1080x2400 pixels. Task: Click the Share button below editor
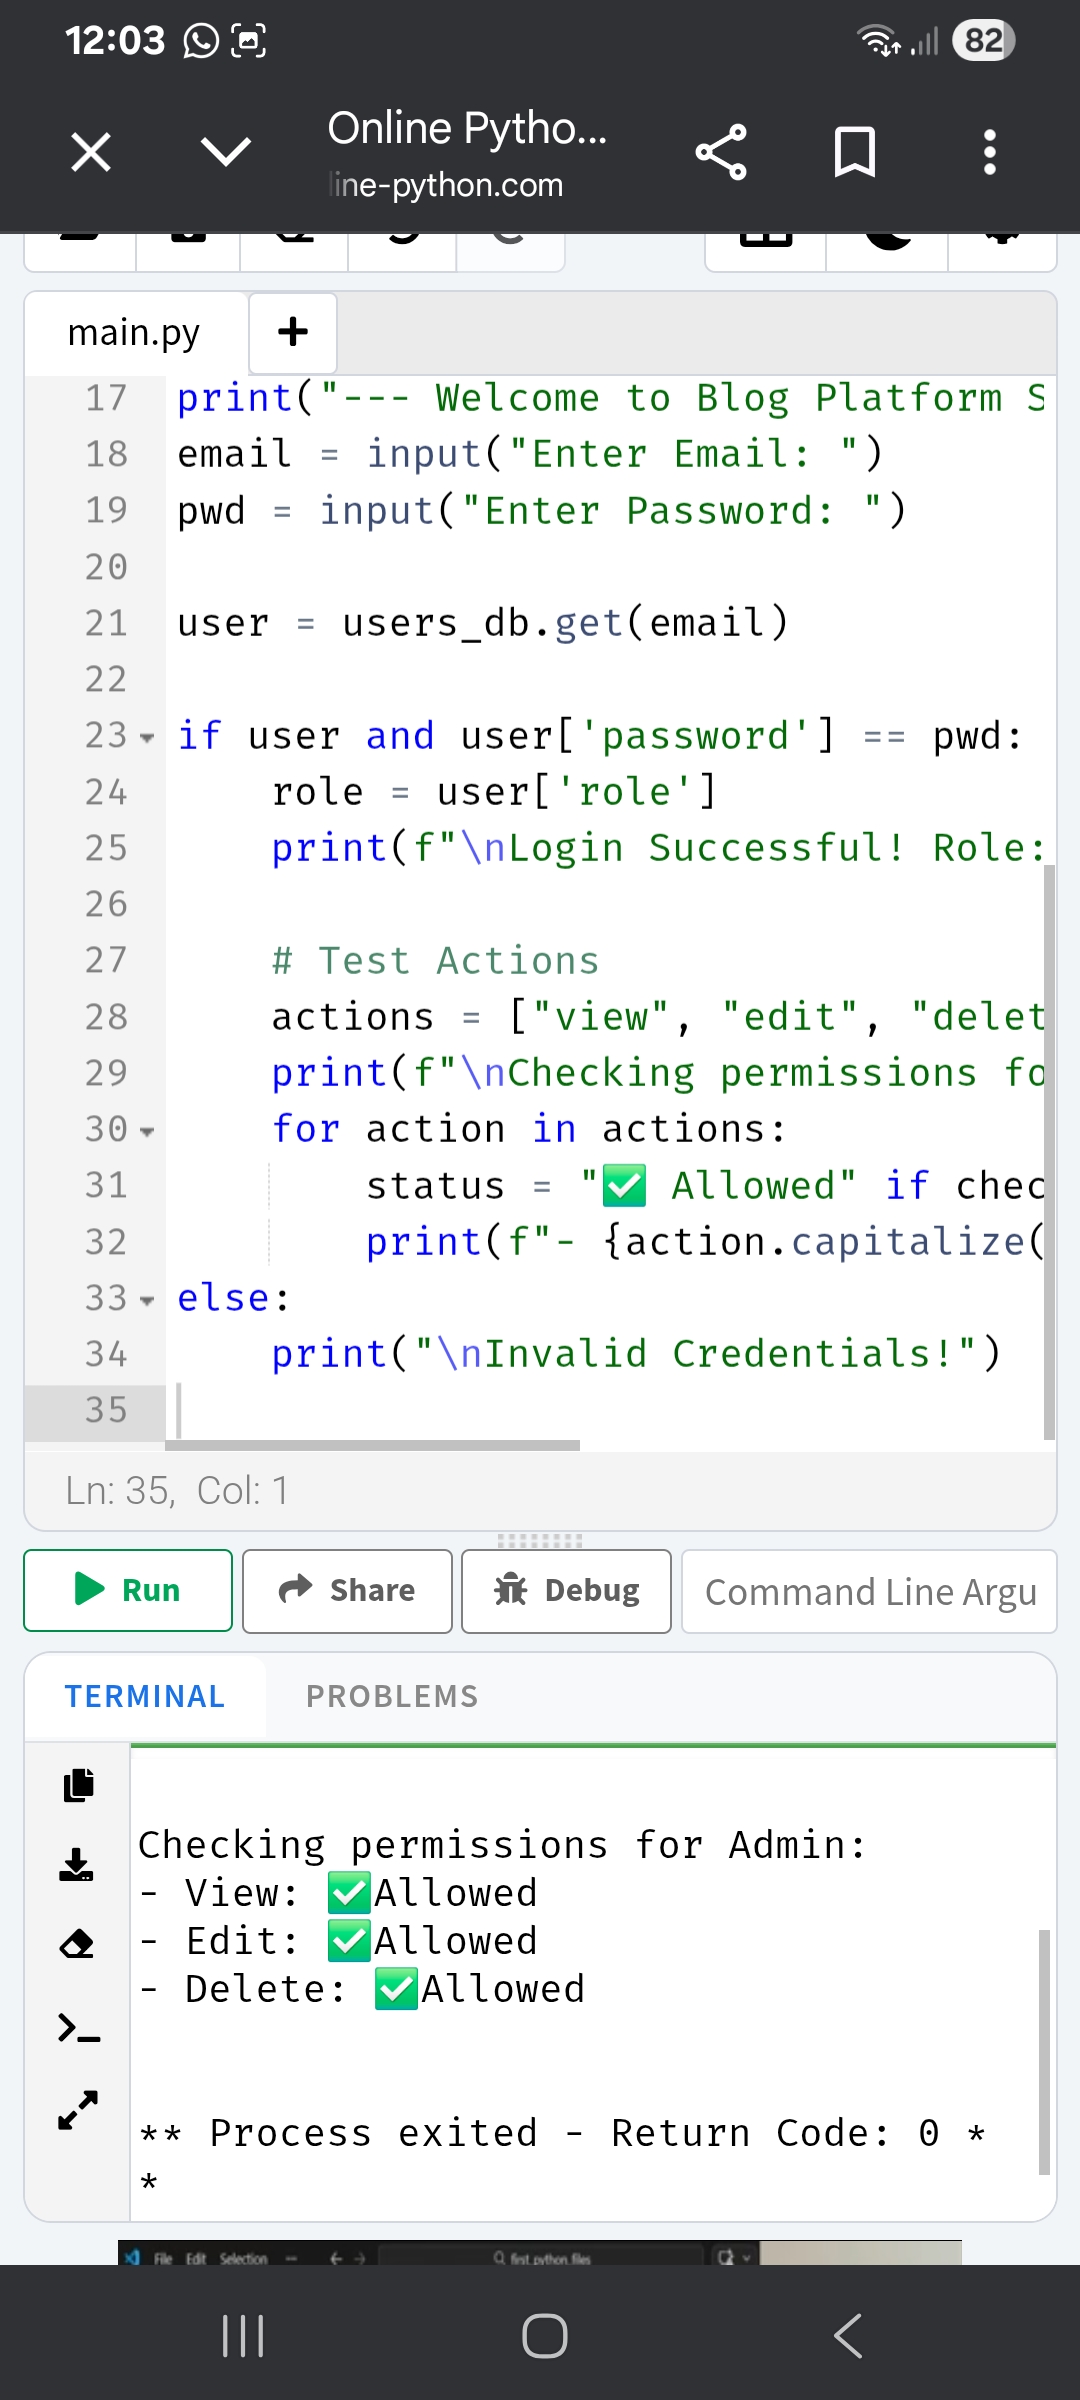click(x=347, y=1591)
